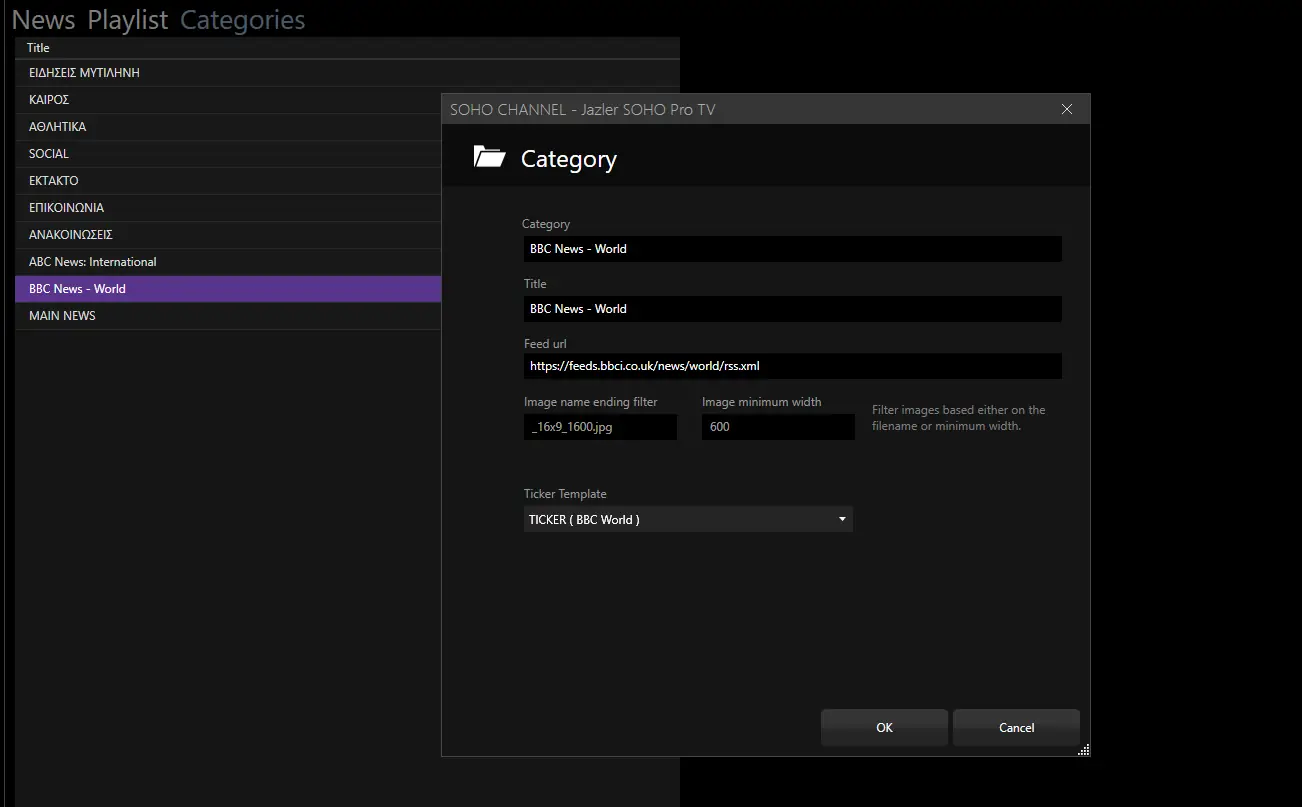The height and width of the screenshot is (807, 1302).
Task: Click the folder icon beside Category heading
Action: [489, 157]
